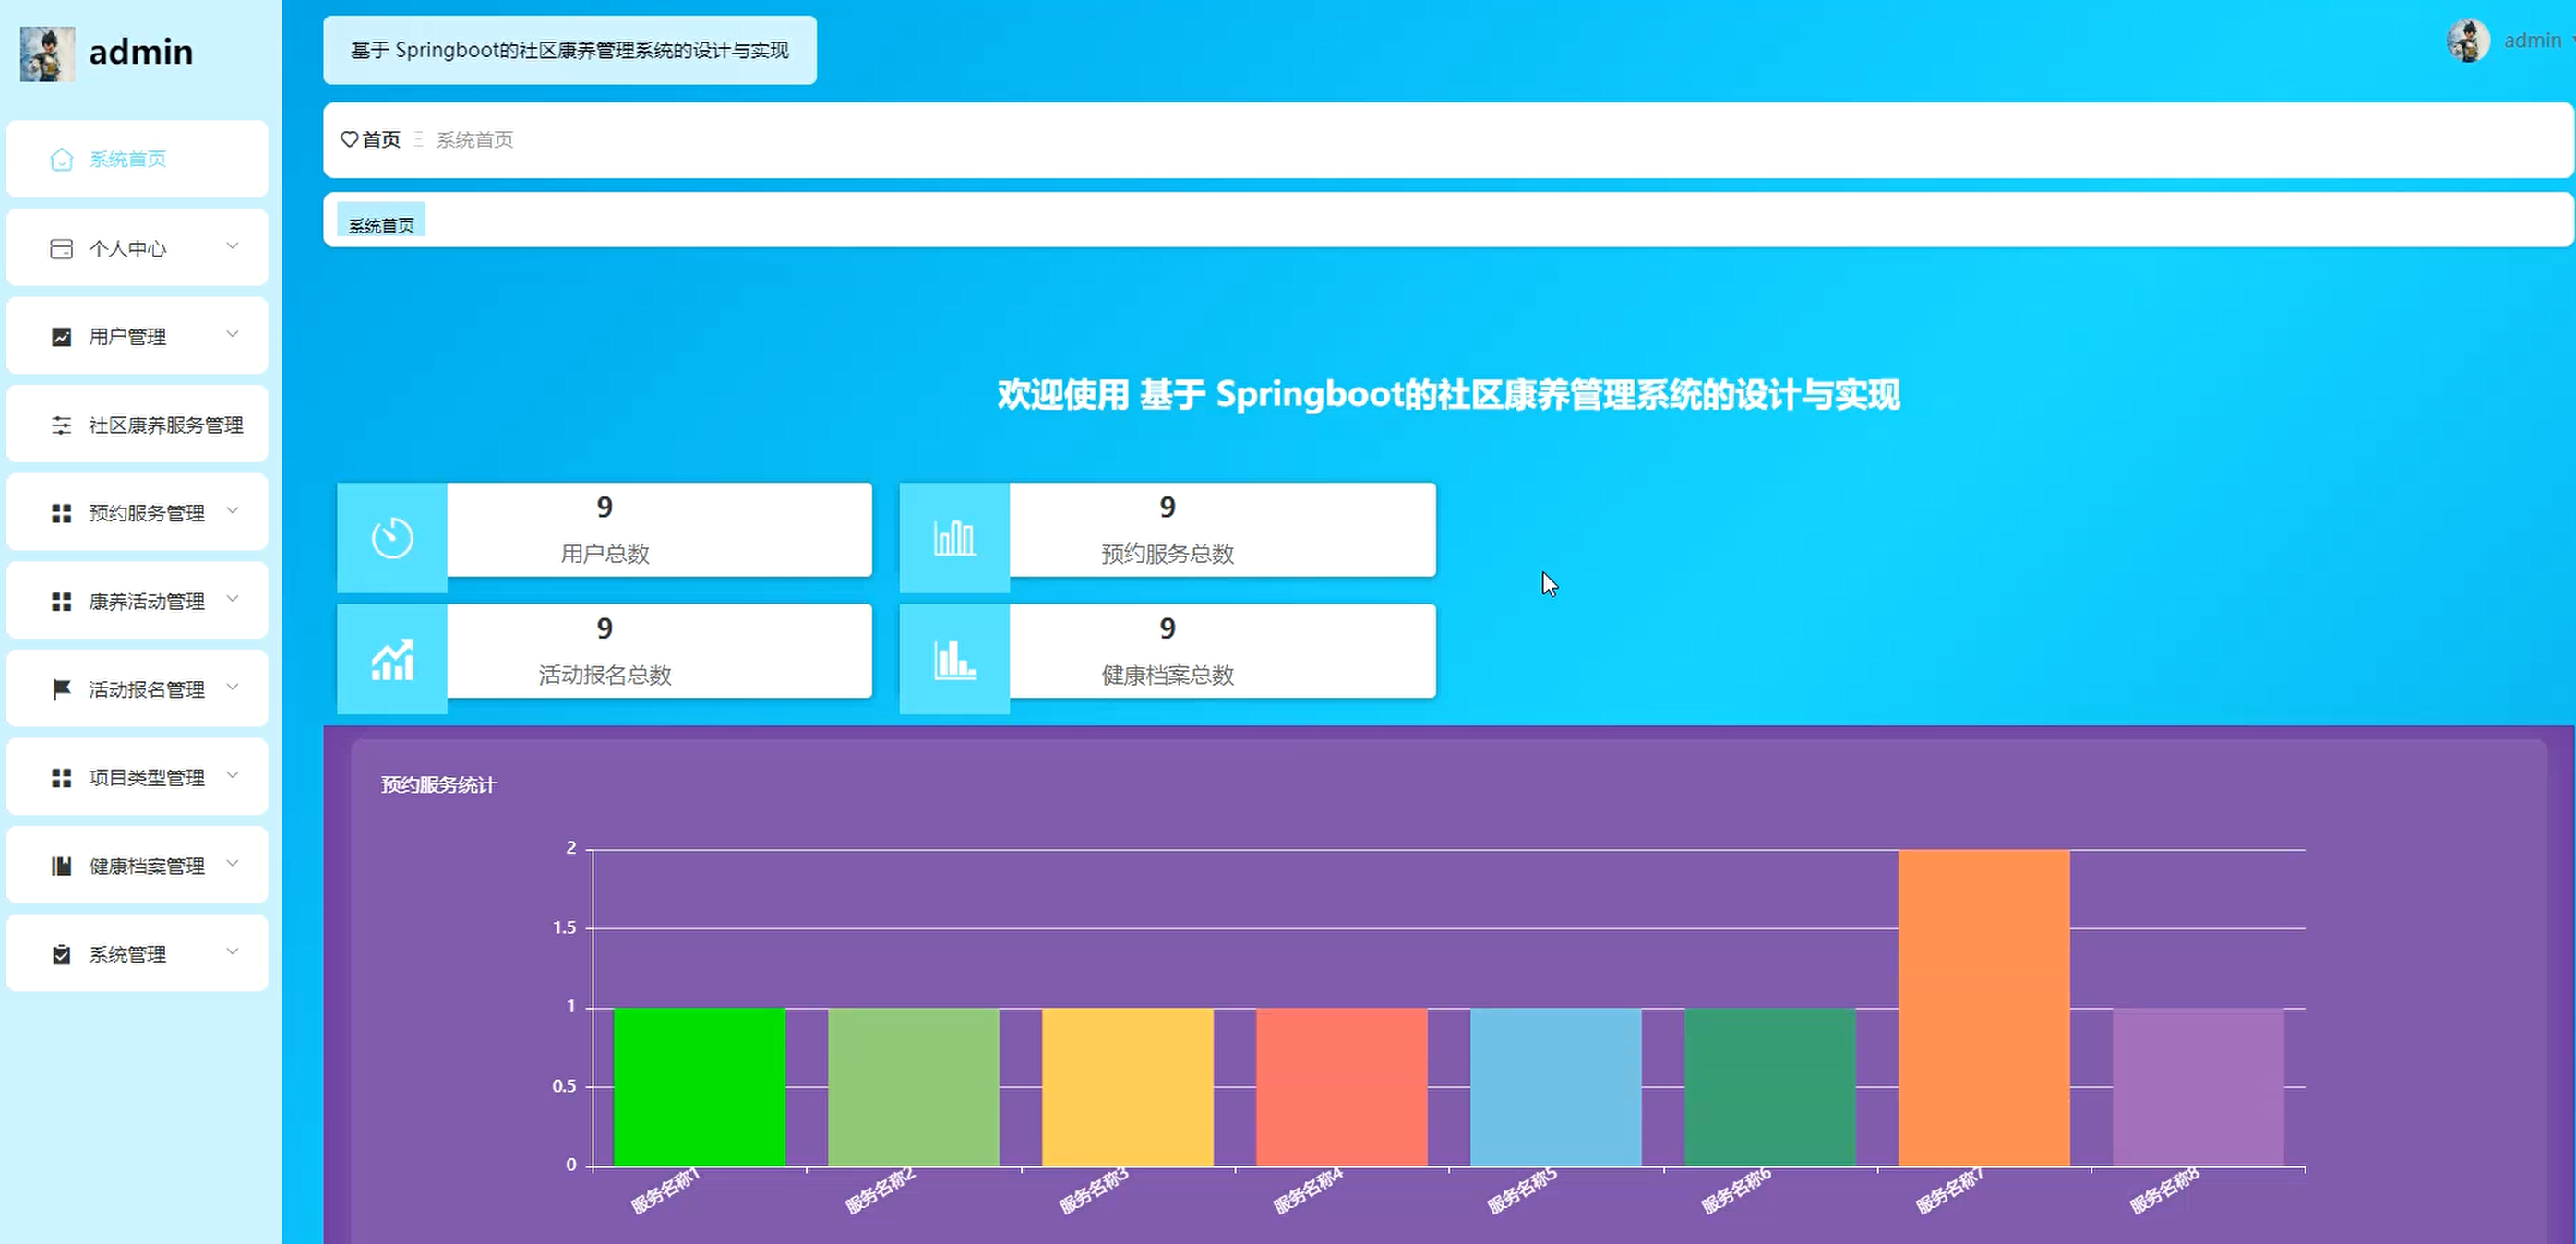Click the light green 服务名称2 bar

913,1087
